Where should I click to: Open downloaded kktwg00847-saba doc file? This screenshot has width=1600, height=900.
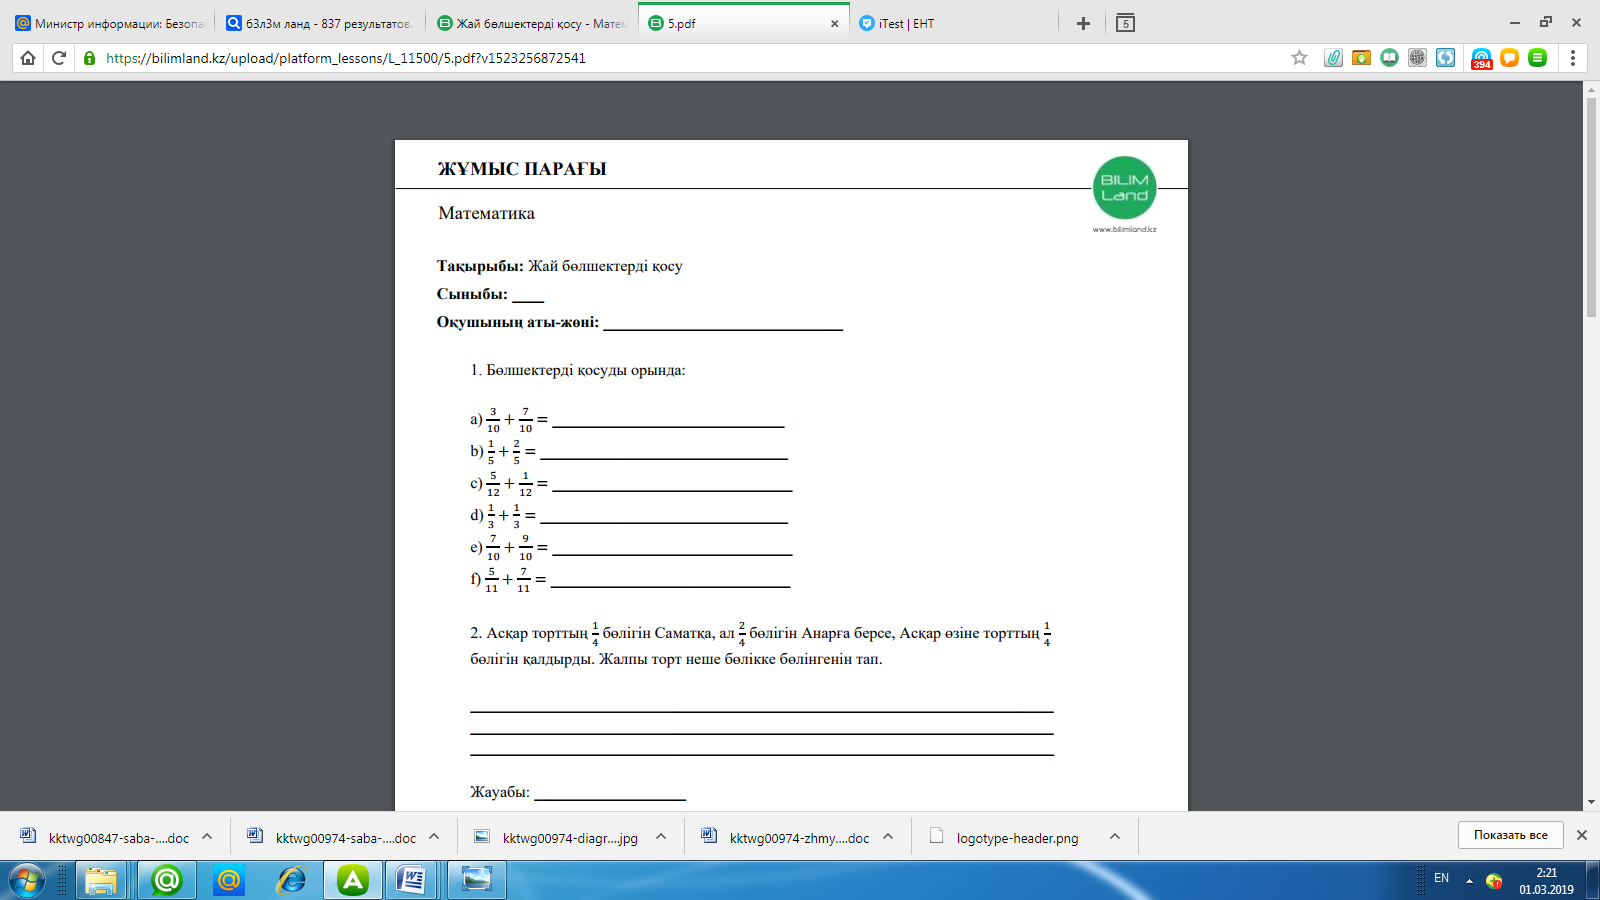[x=105, y=838]
